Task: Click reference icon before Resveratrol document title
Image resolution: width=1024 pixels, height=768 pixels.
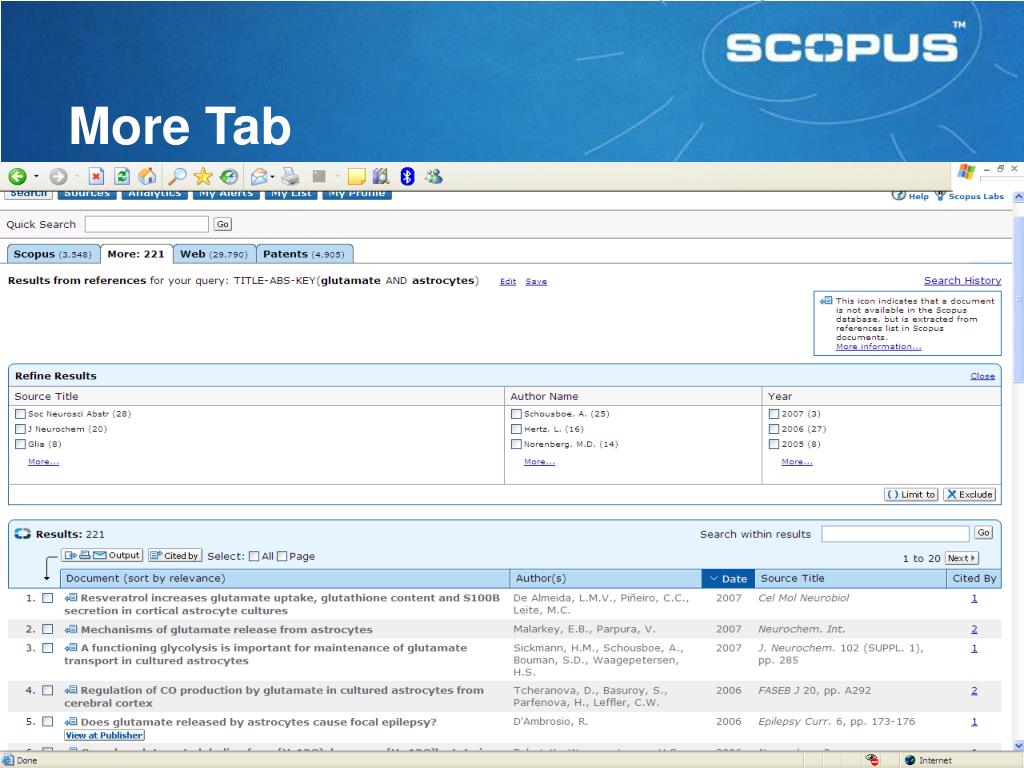Action: pos(71,598)
